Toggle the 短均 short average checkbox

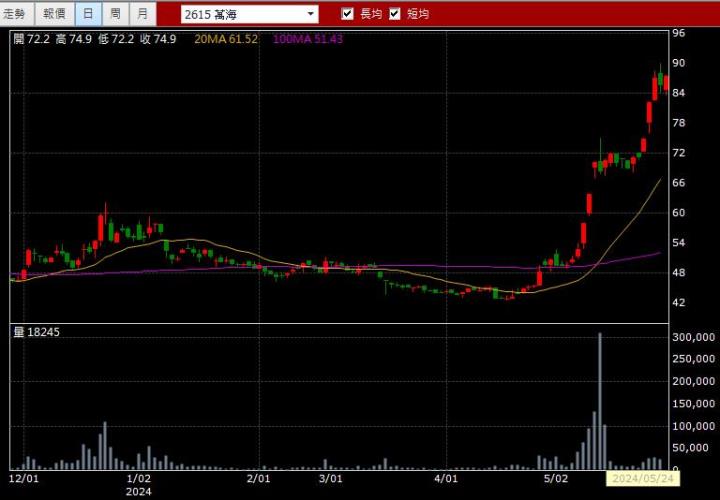tap(394, 14)
